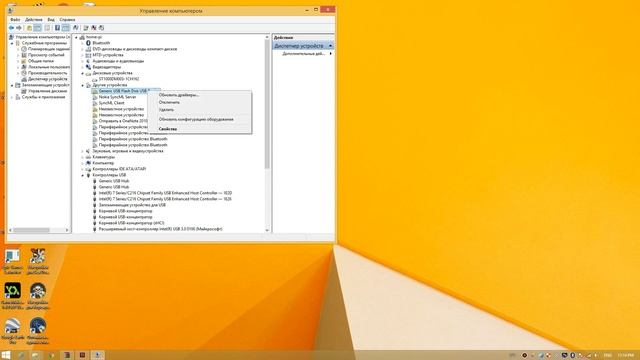
Task: Collapse the Контроллеры USB category
Action: click(x=82, y=175)
